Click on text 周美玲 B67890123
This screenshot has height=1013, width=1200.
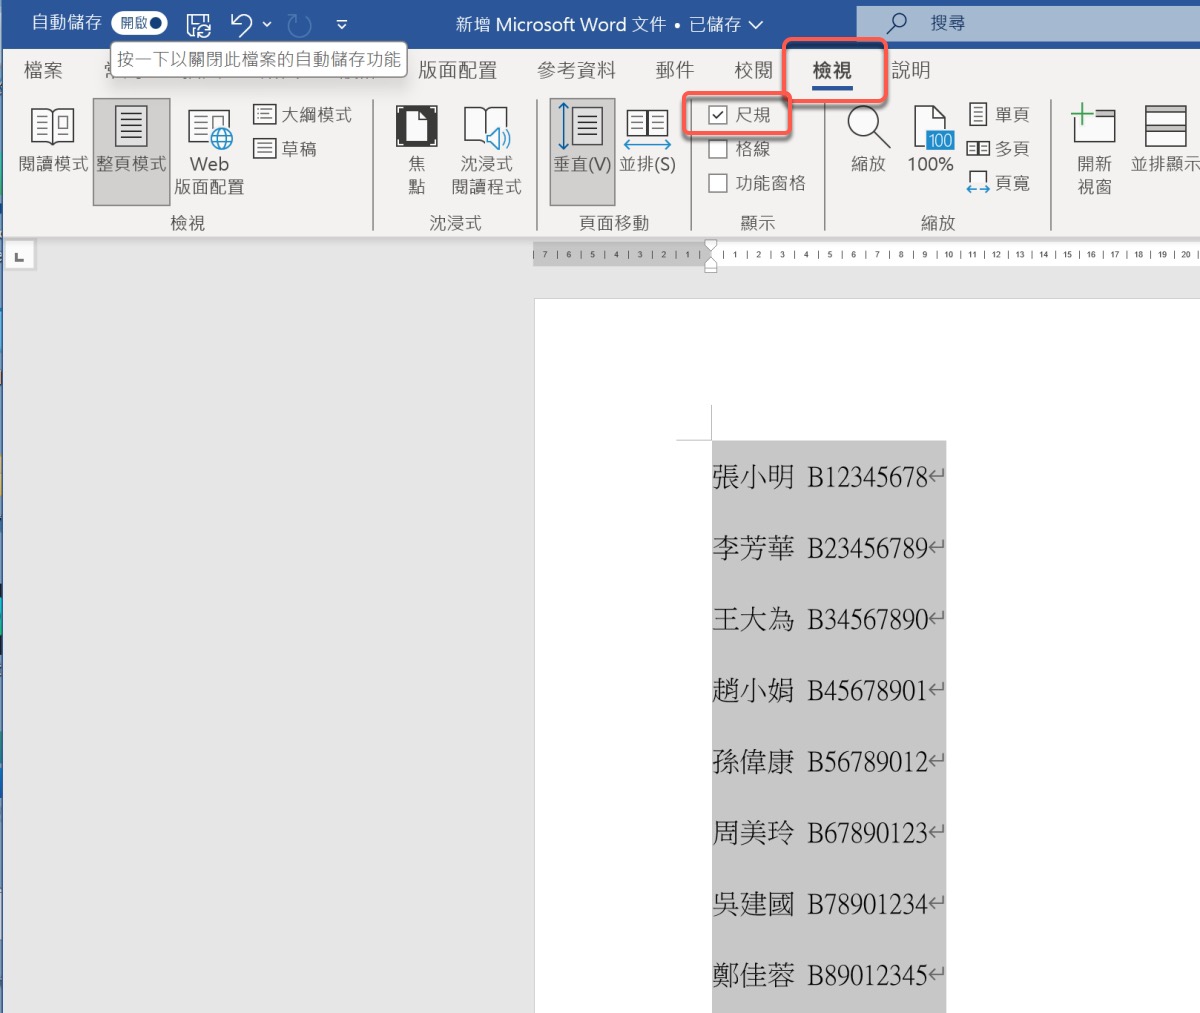pos(820,832)
